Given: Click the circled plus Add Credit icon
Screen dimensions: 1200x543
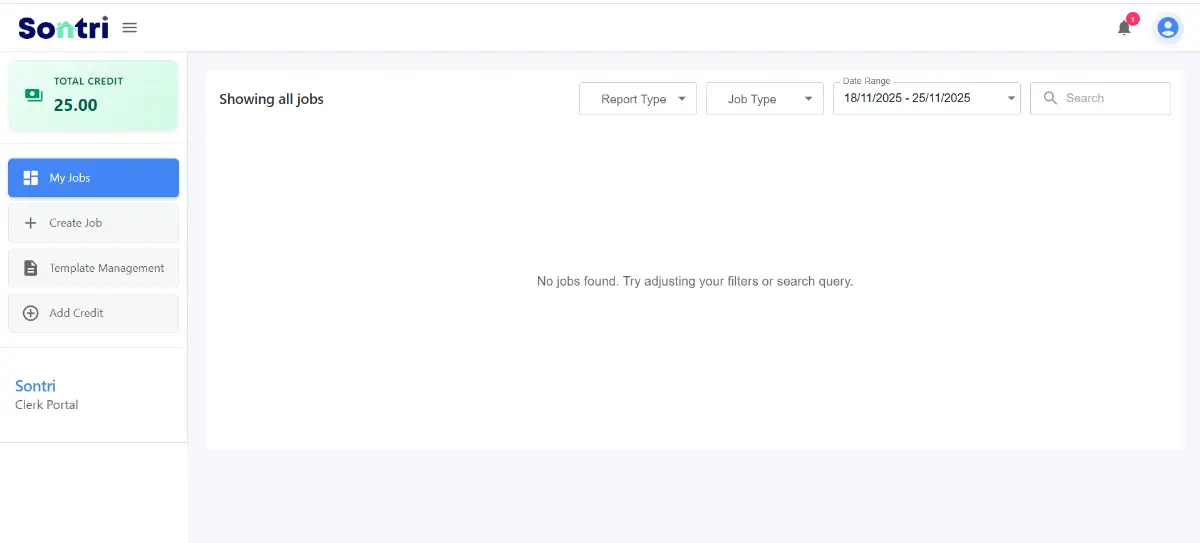Looking at the screenshot, I should (30, 313).
